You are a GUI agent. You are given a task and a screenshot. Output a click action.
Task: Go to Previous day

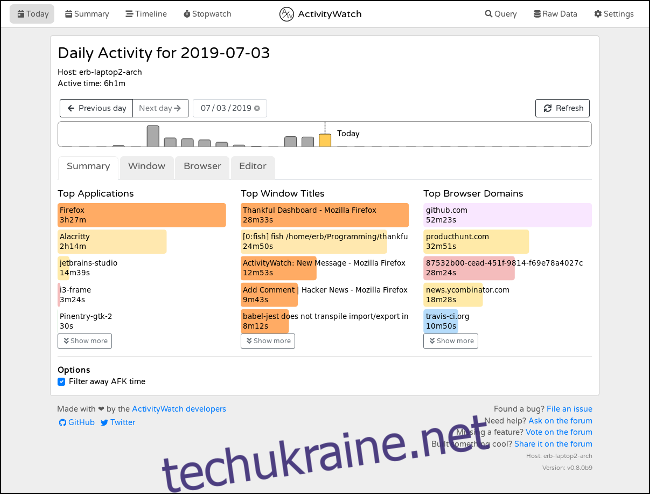96,108
